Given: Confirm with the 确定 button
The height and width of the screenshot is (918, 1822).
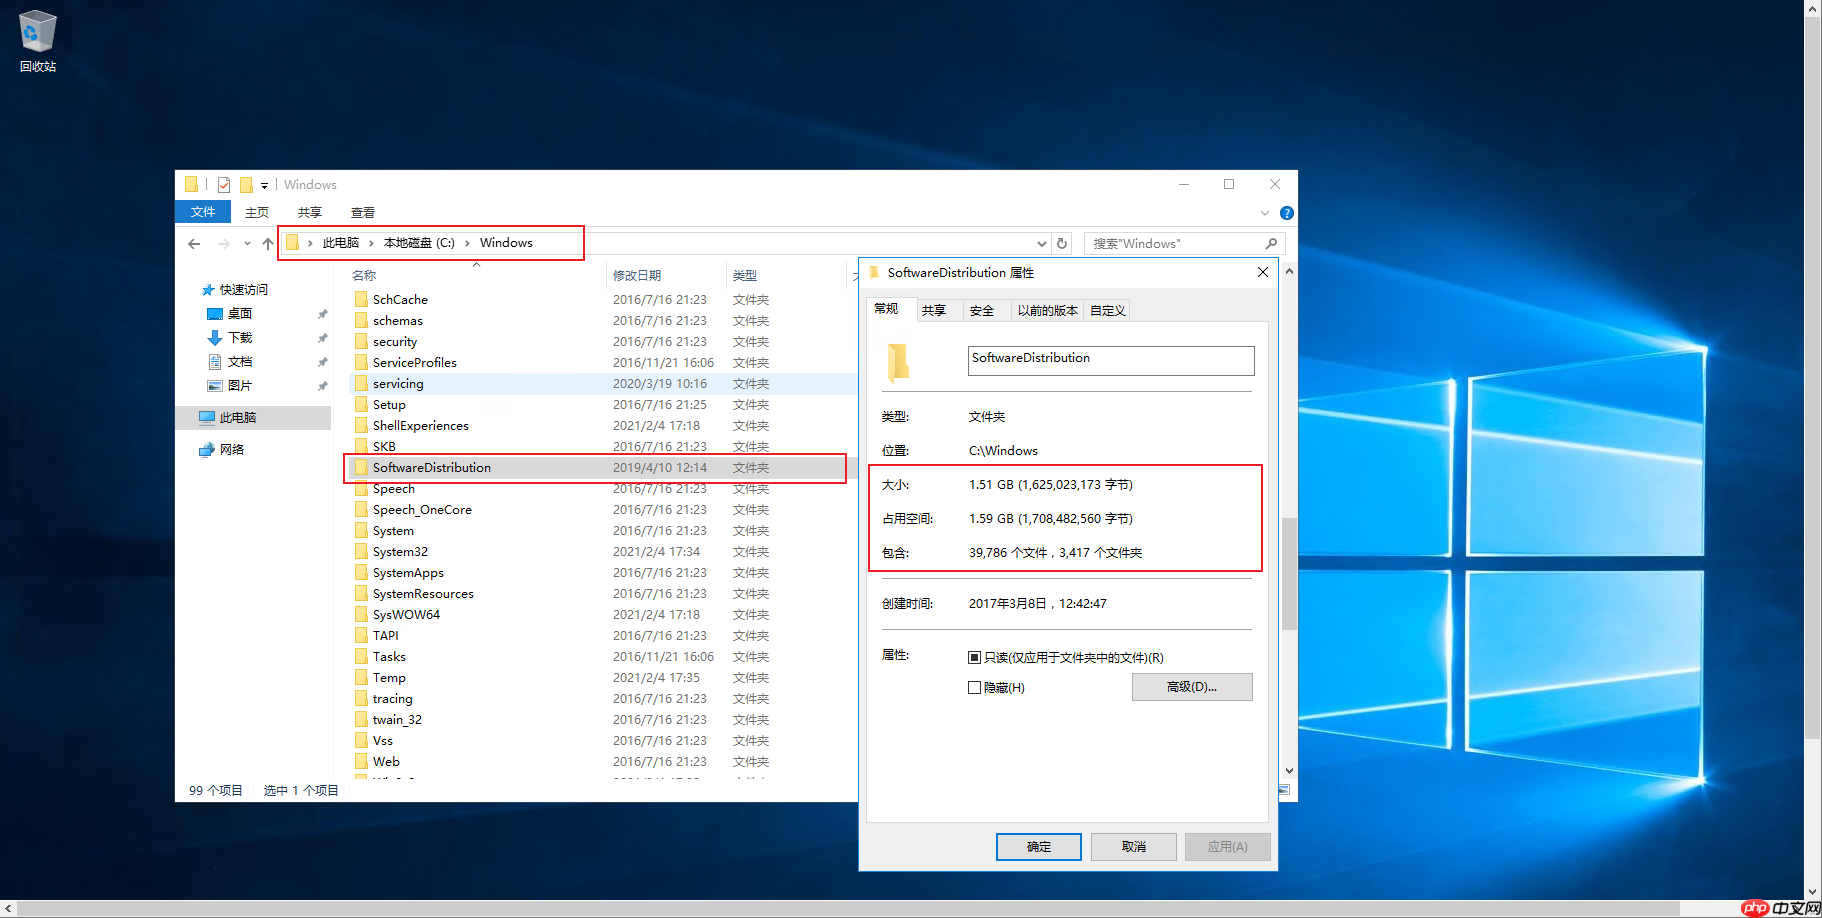Looking at the screenshot, I should [x=1038, y=846].
